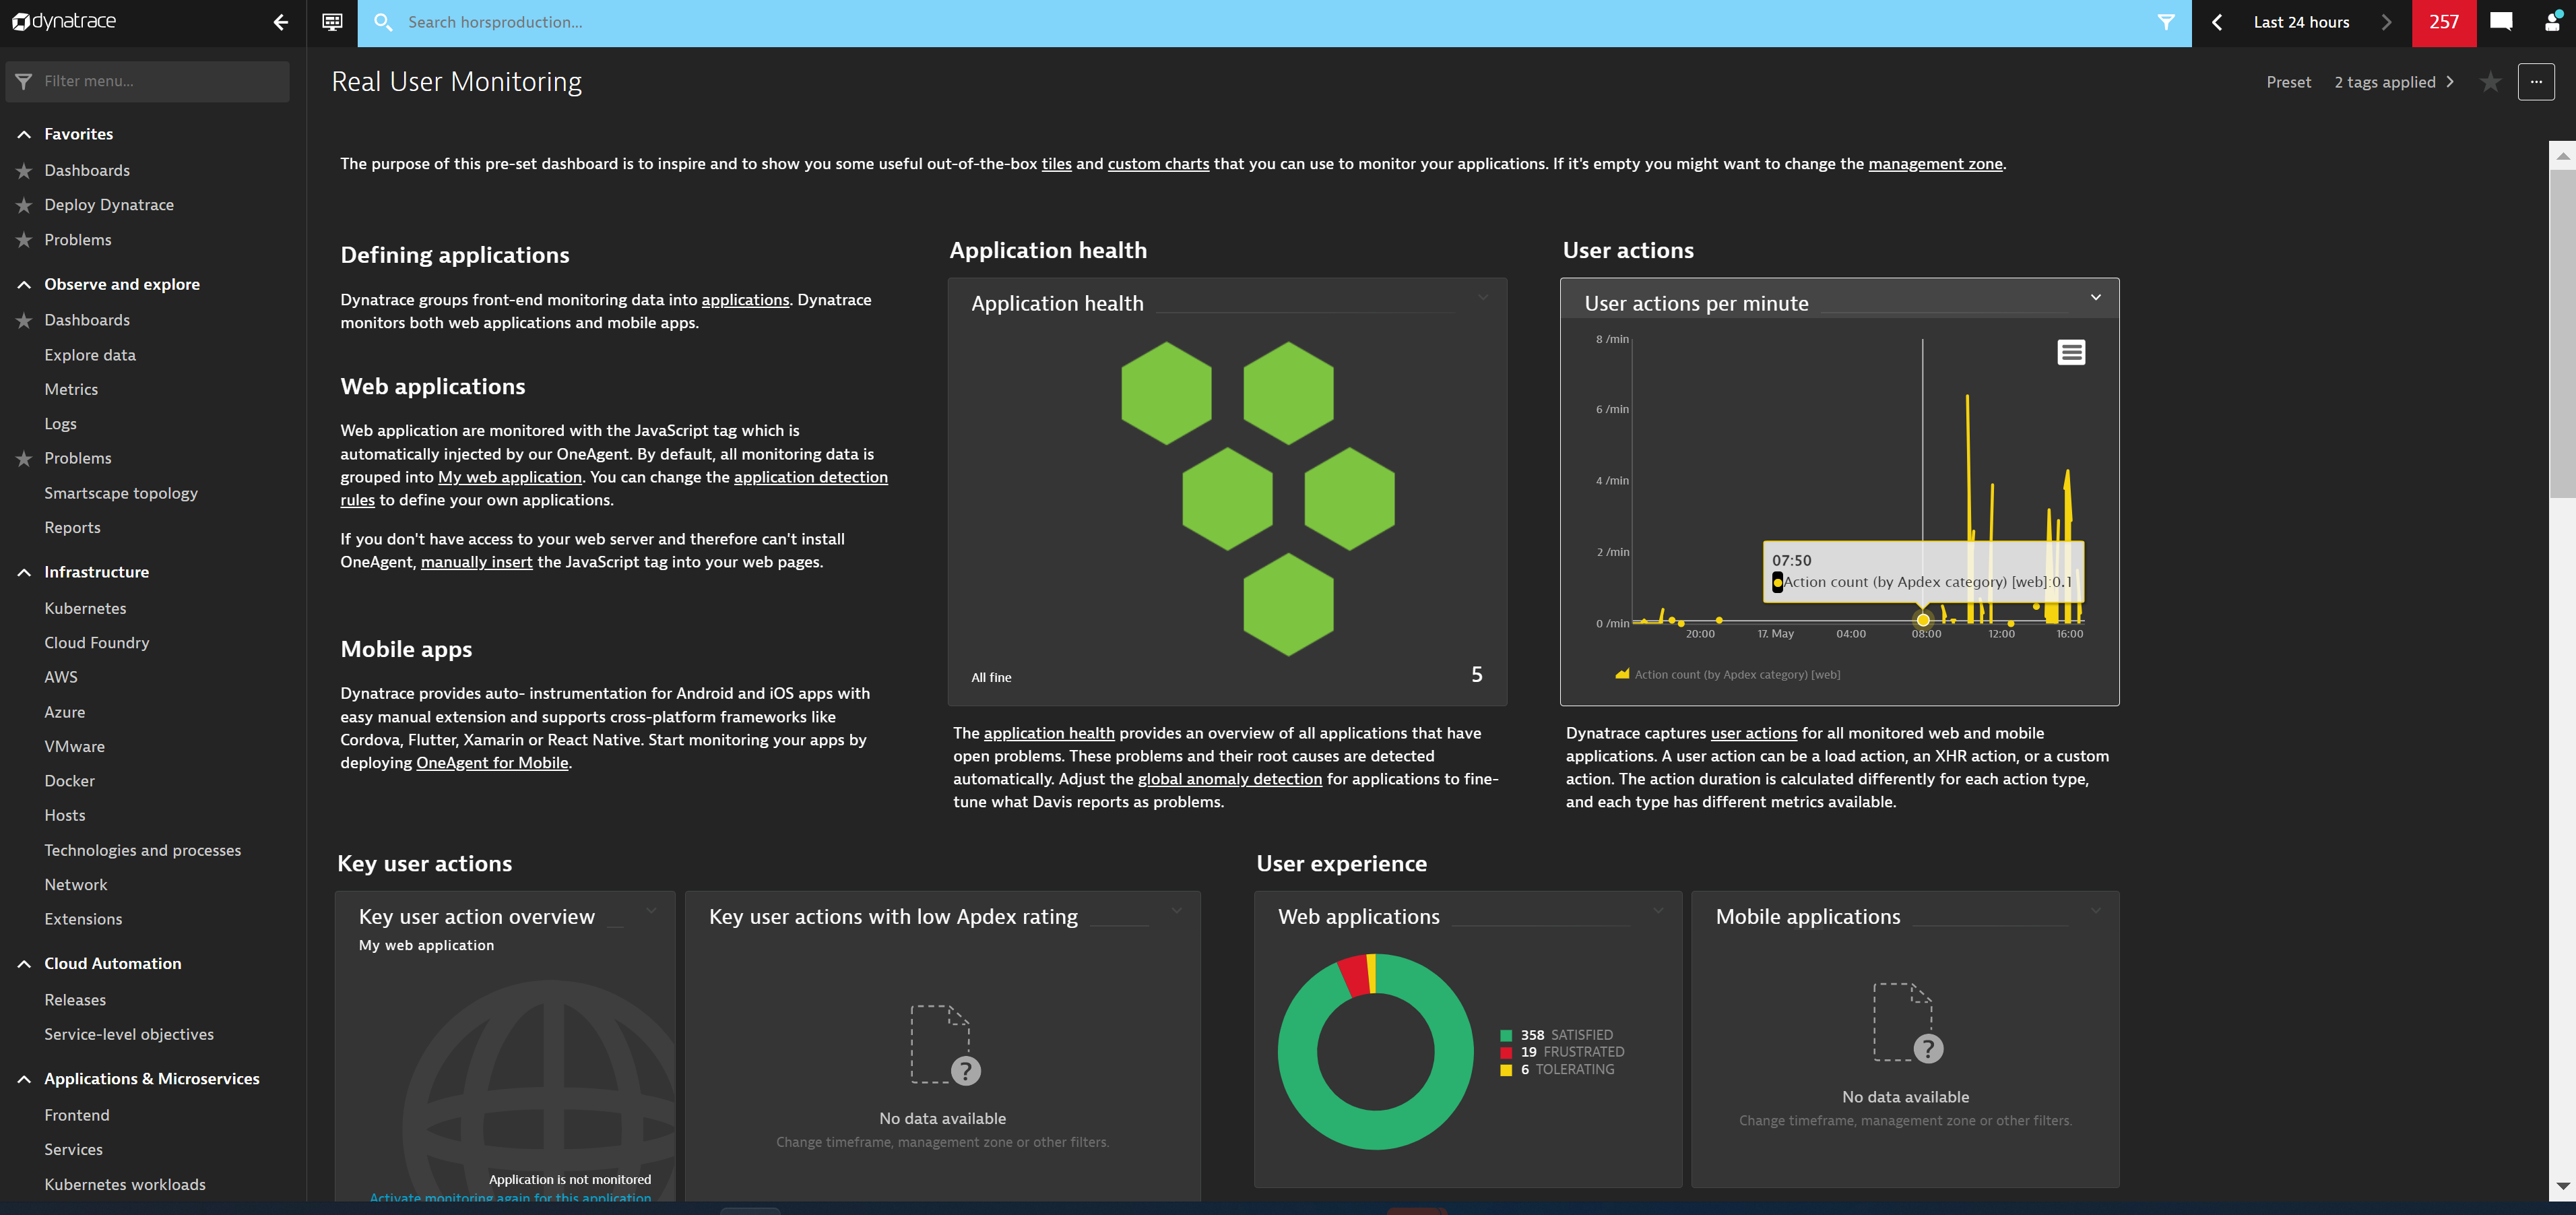The image size is (2576, 1215).
Task: Select Smartscape topology in the sidebar
Action: pos(121,493)
